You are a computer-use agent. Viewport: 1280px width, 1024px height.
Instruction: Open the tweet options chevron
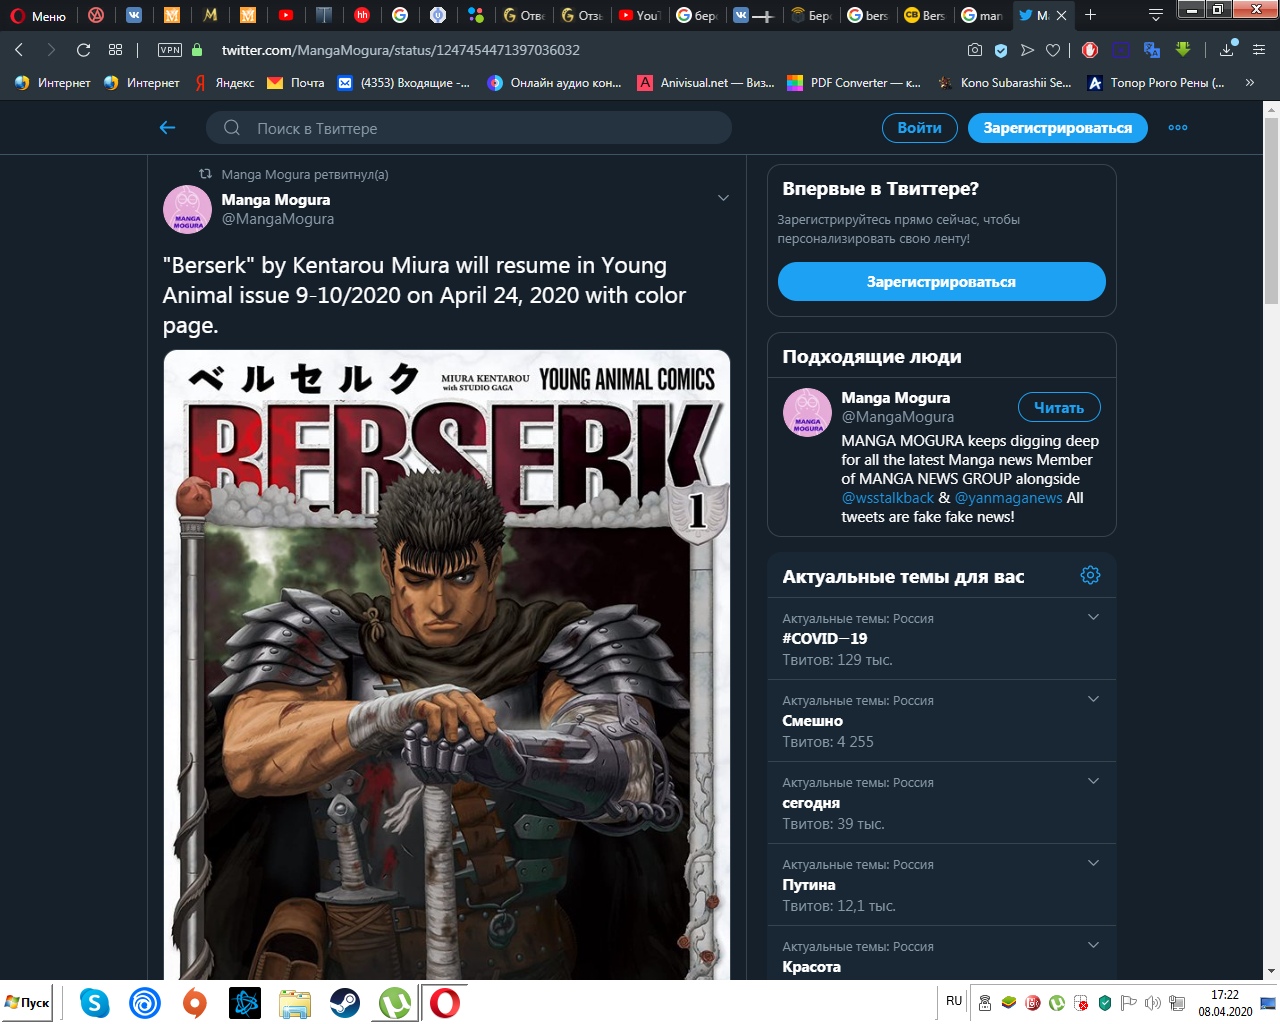tap(723, 198)
